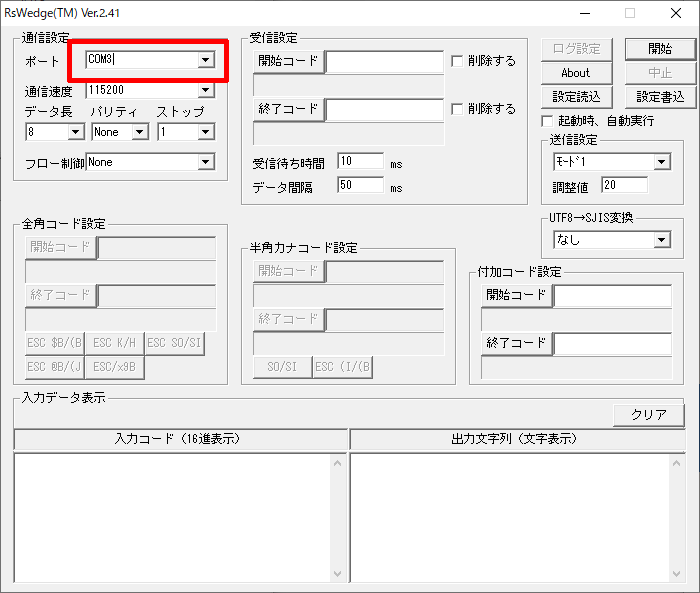Open the UTF8→SJIS変換 なし dropdown
The image size is (700, 593).
(x=662, y=240)
